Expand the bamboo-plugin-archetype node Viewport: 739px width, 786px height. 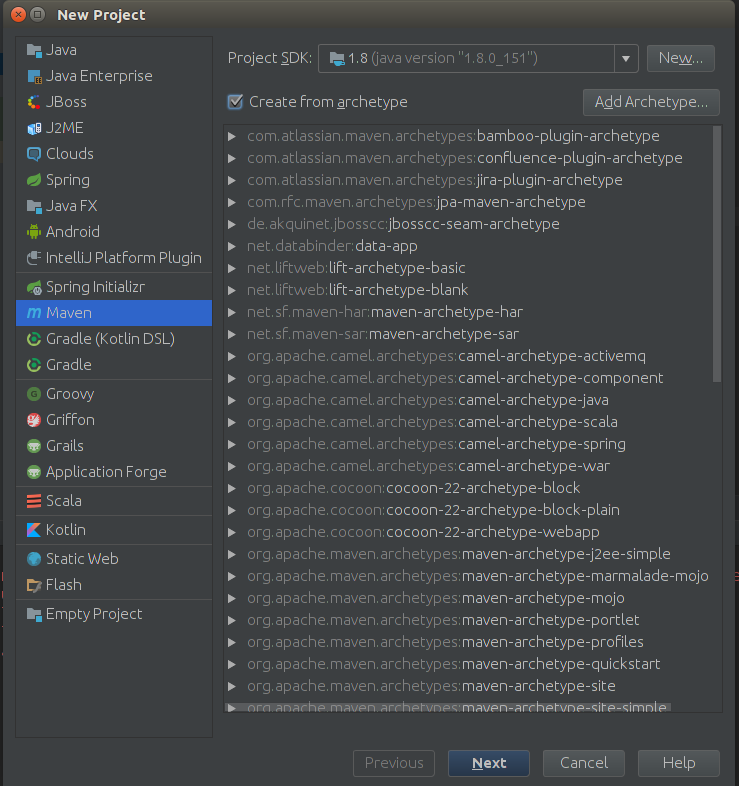coord(232,136)
